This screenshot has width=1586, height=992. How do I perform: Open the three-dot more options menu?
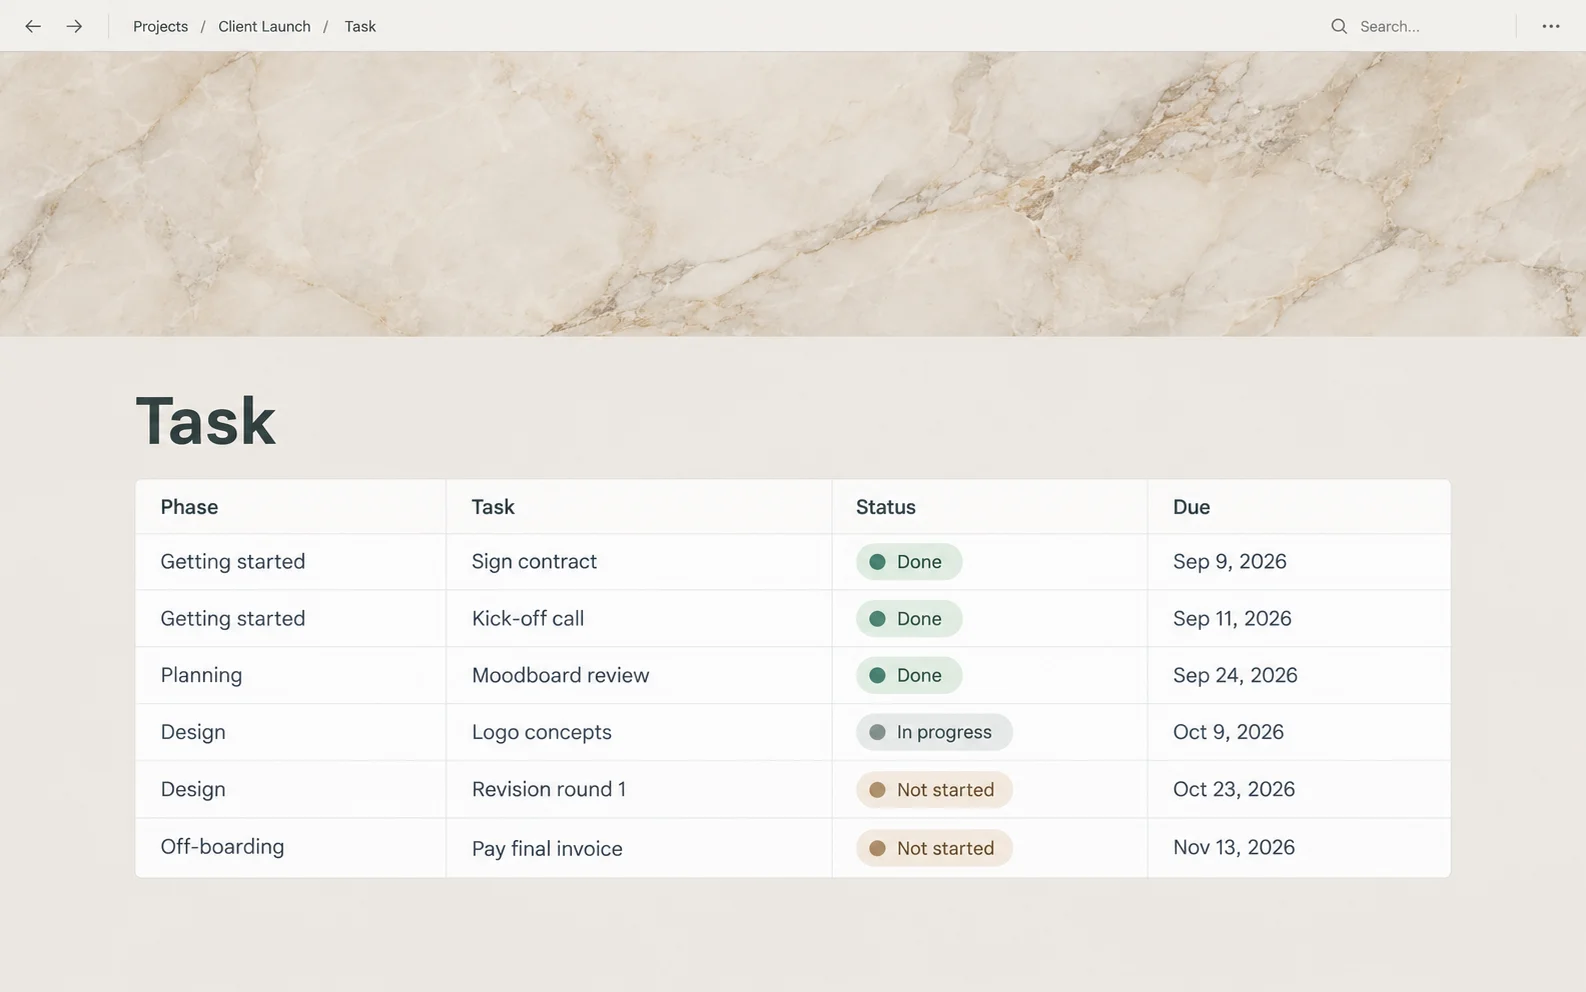coord(1551,26)
